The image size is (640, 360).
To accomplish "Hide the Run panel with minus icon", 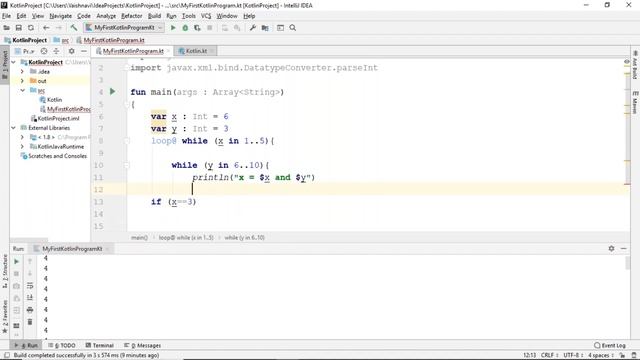I will 624,248.
